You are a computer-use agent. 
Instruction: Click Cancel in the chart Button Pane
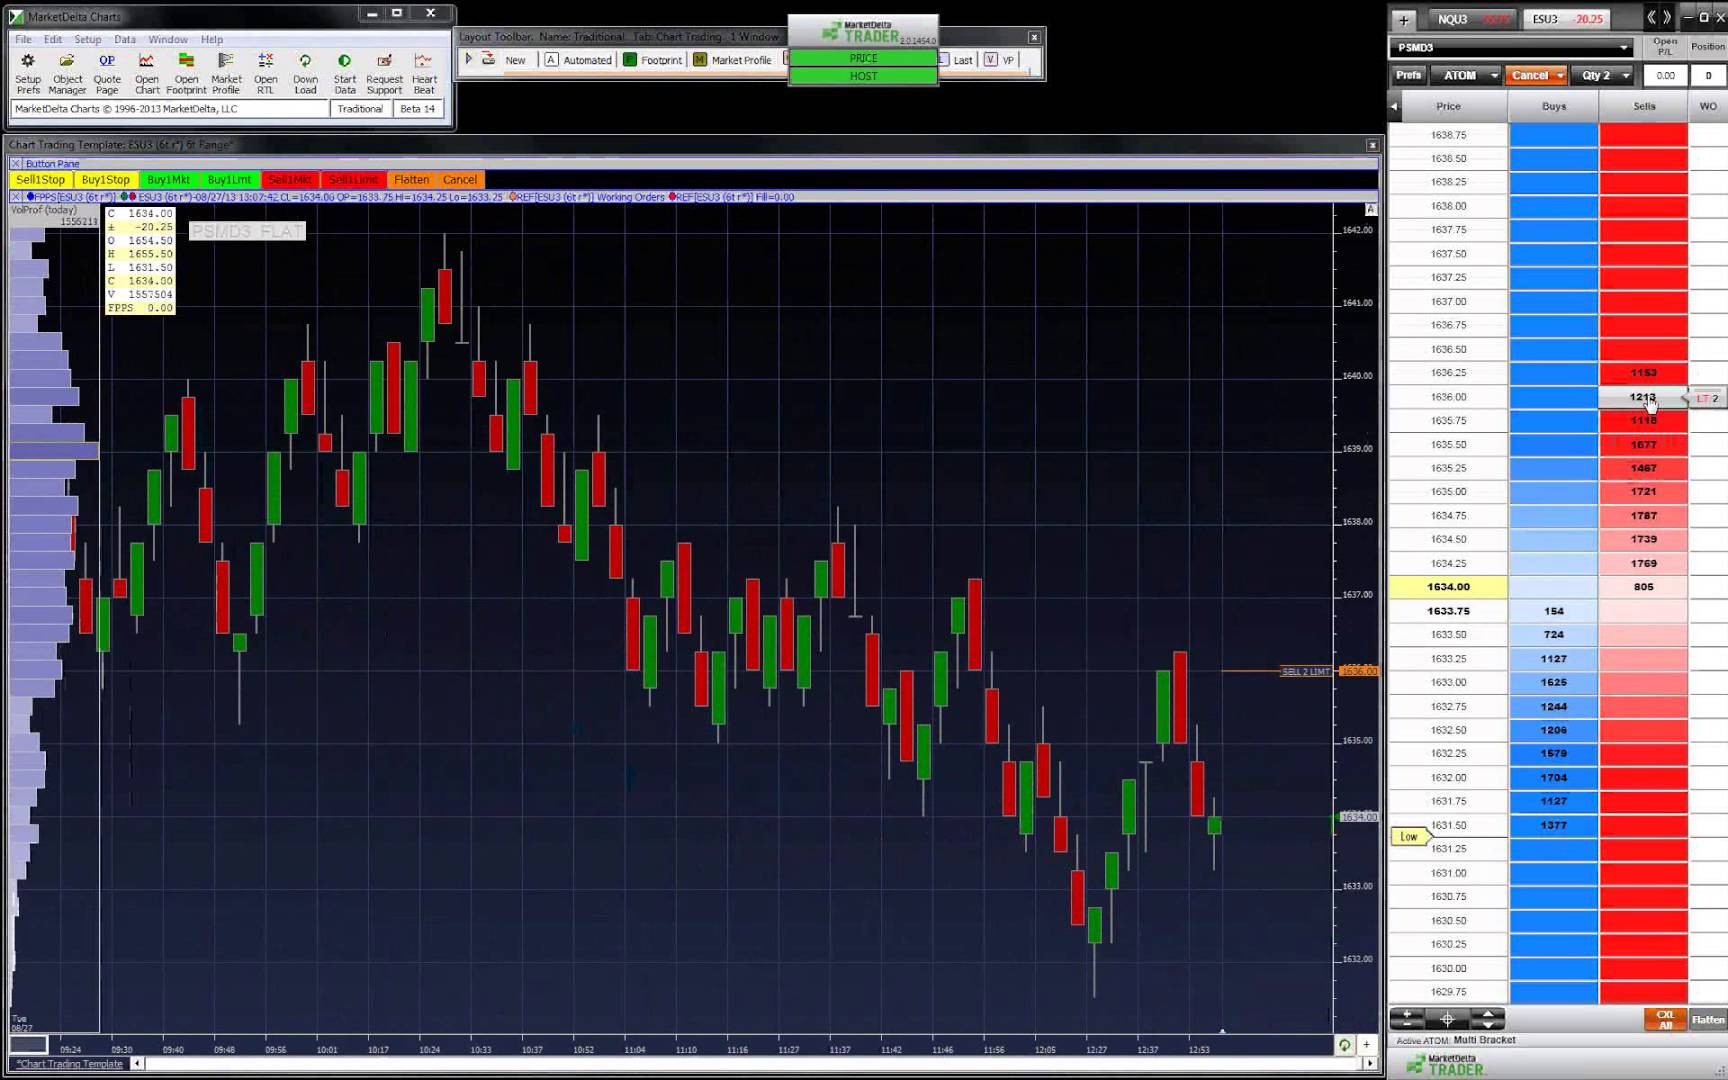460,180
